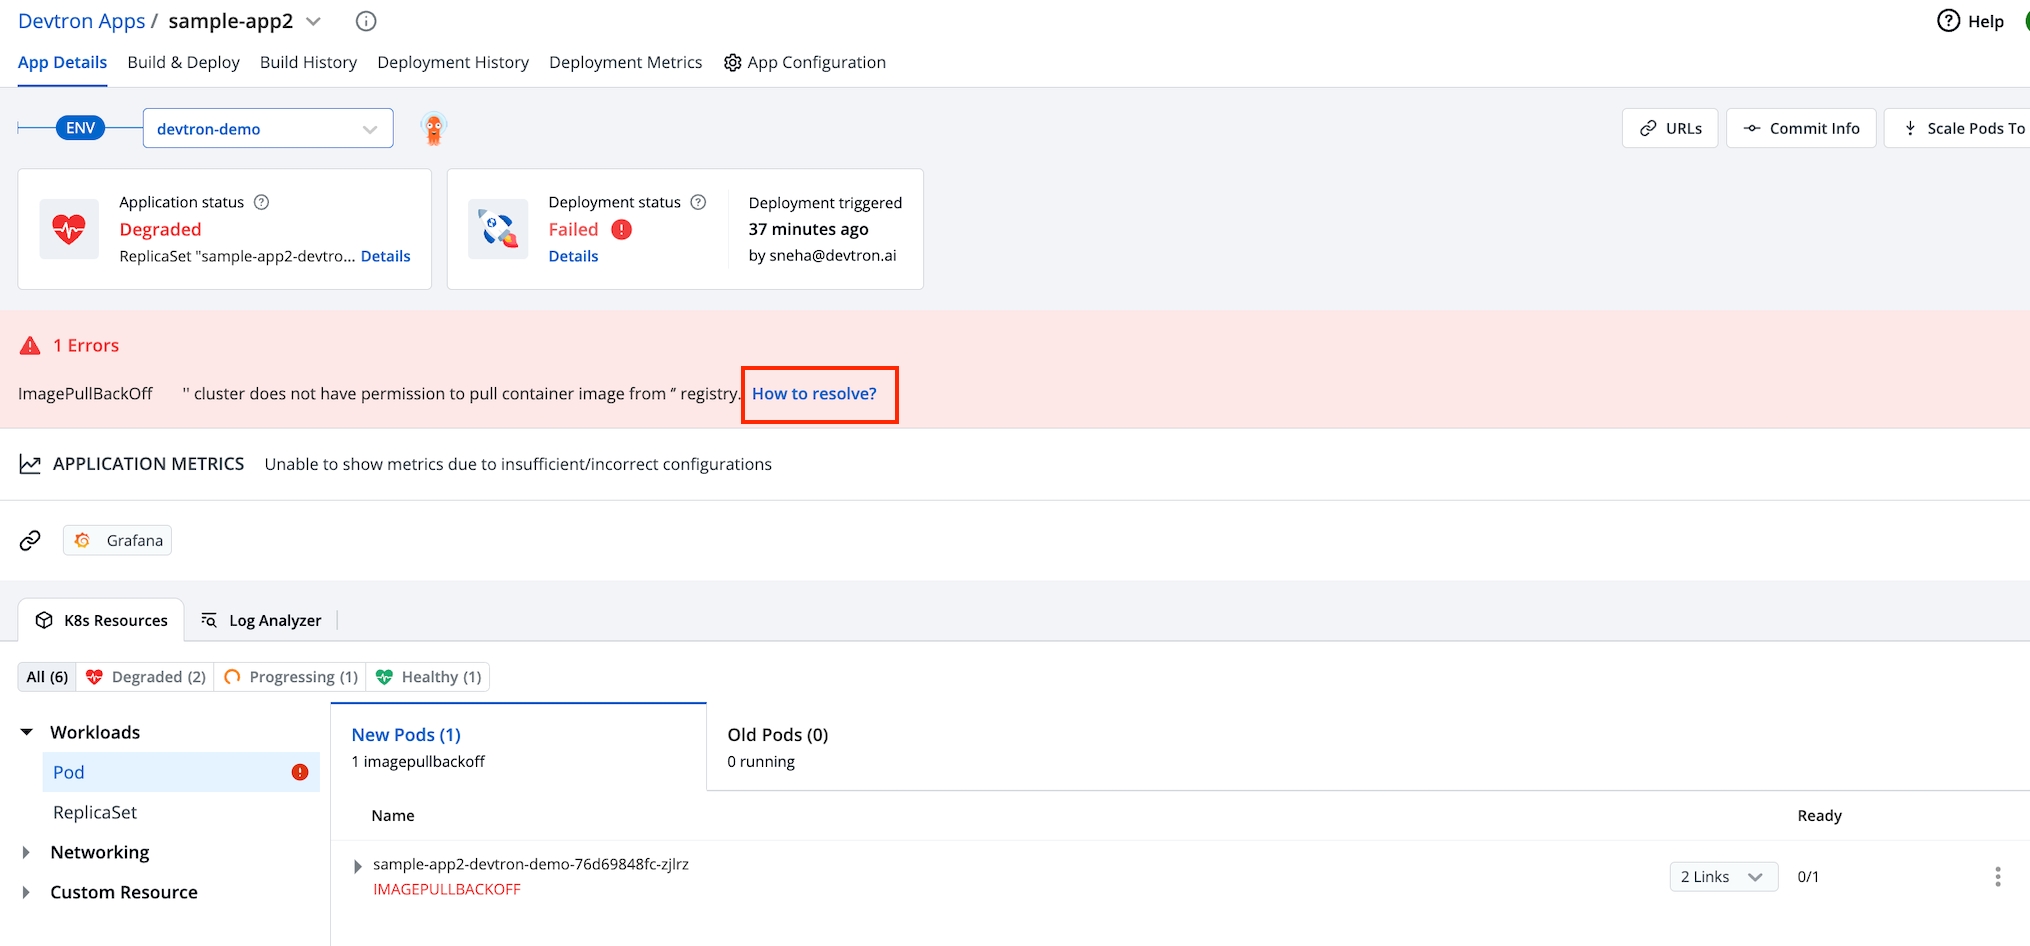Open the pod row three-dot menu
This screenshot has width=2030, height=946.
point(1997,876)
